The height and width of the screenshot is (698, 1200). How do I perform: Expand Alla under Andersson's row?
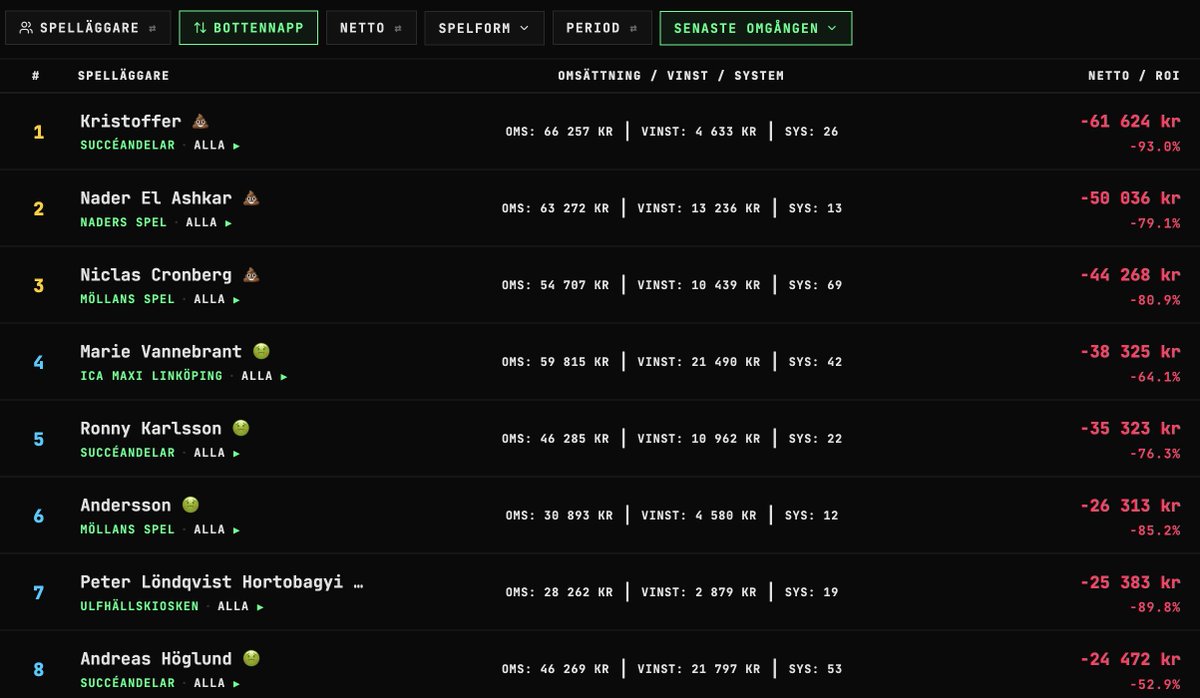tap(217, 530)
